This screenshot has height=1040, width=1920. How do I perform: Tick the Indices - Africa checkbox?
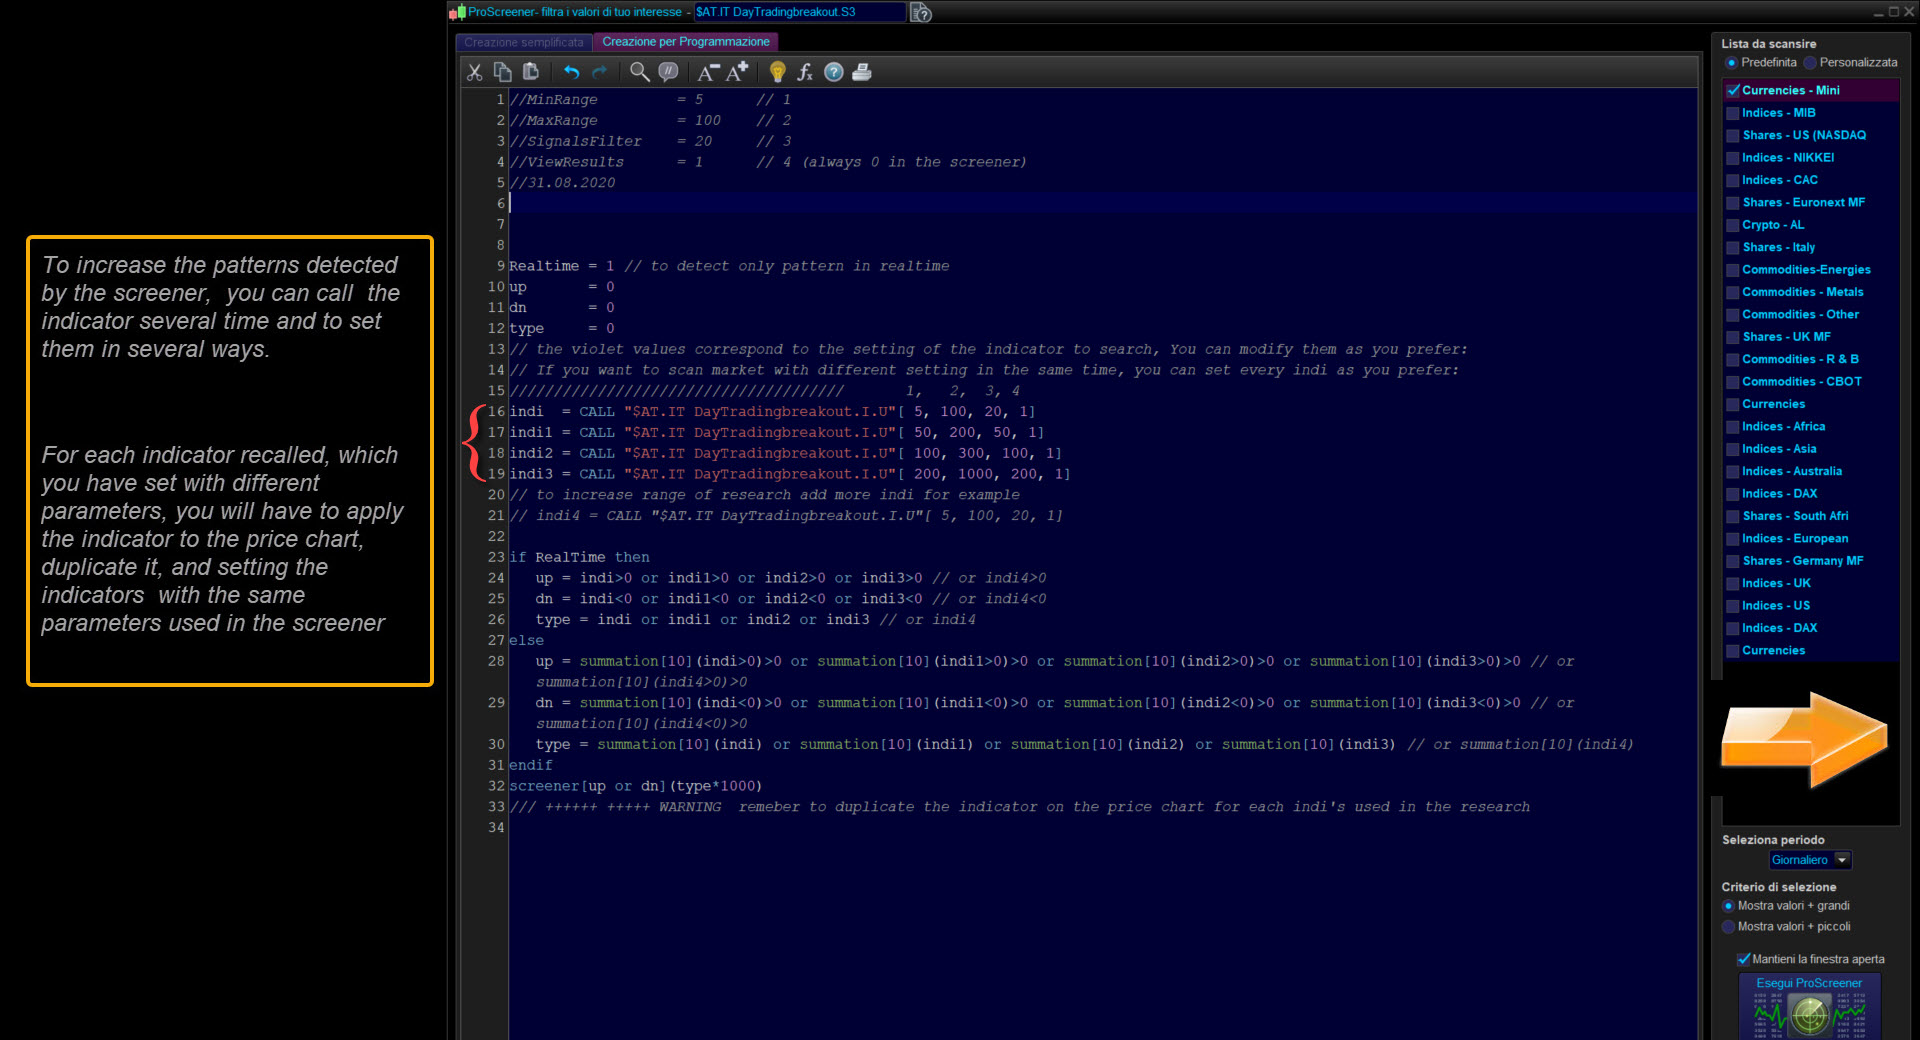point(1733,427)
